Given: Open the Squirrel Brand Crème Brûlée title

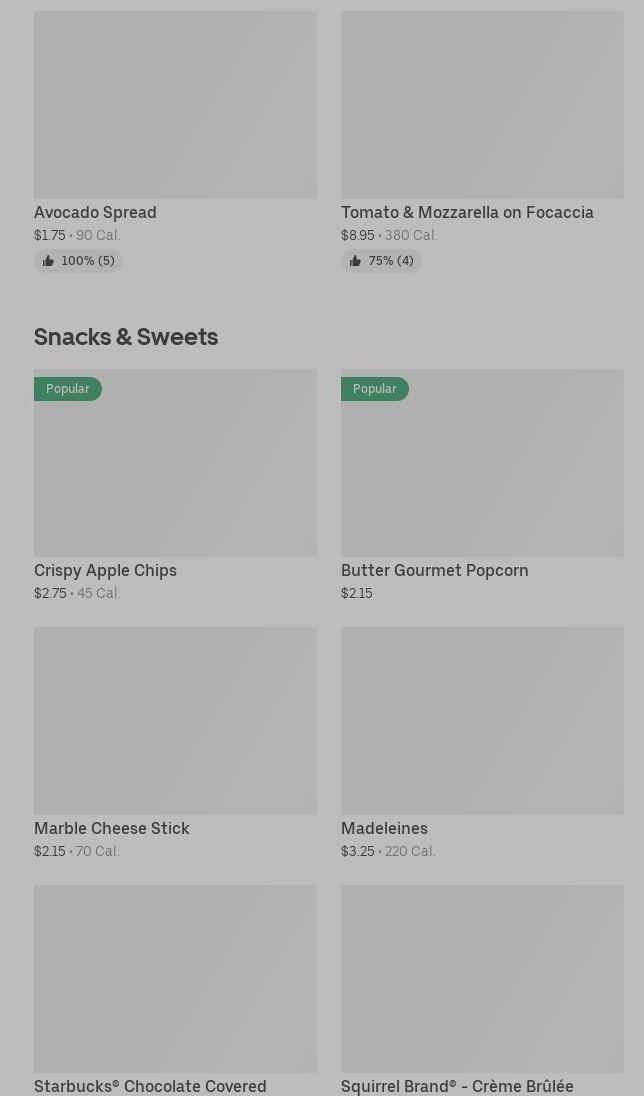Looking at the screenshot, I should 457,1086.
